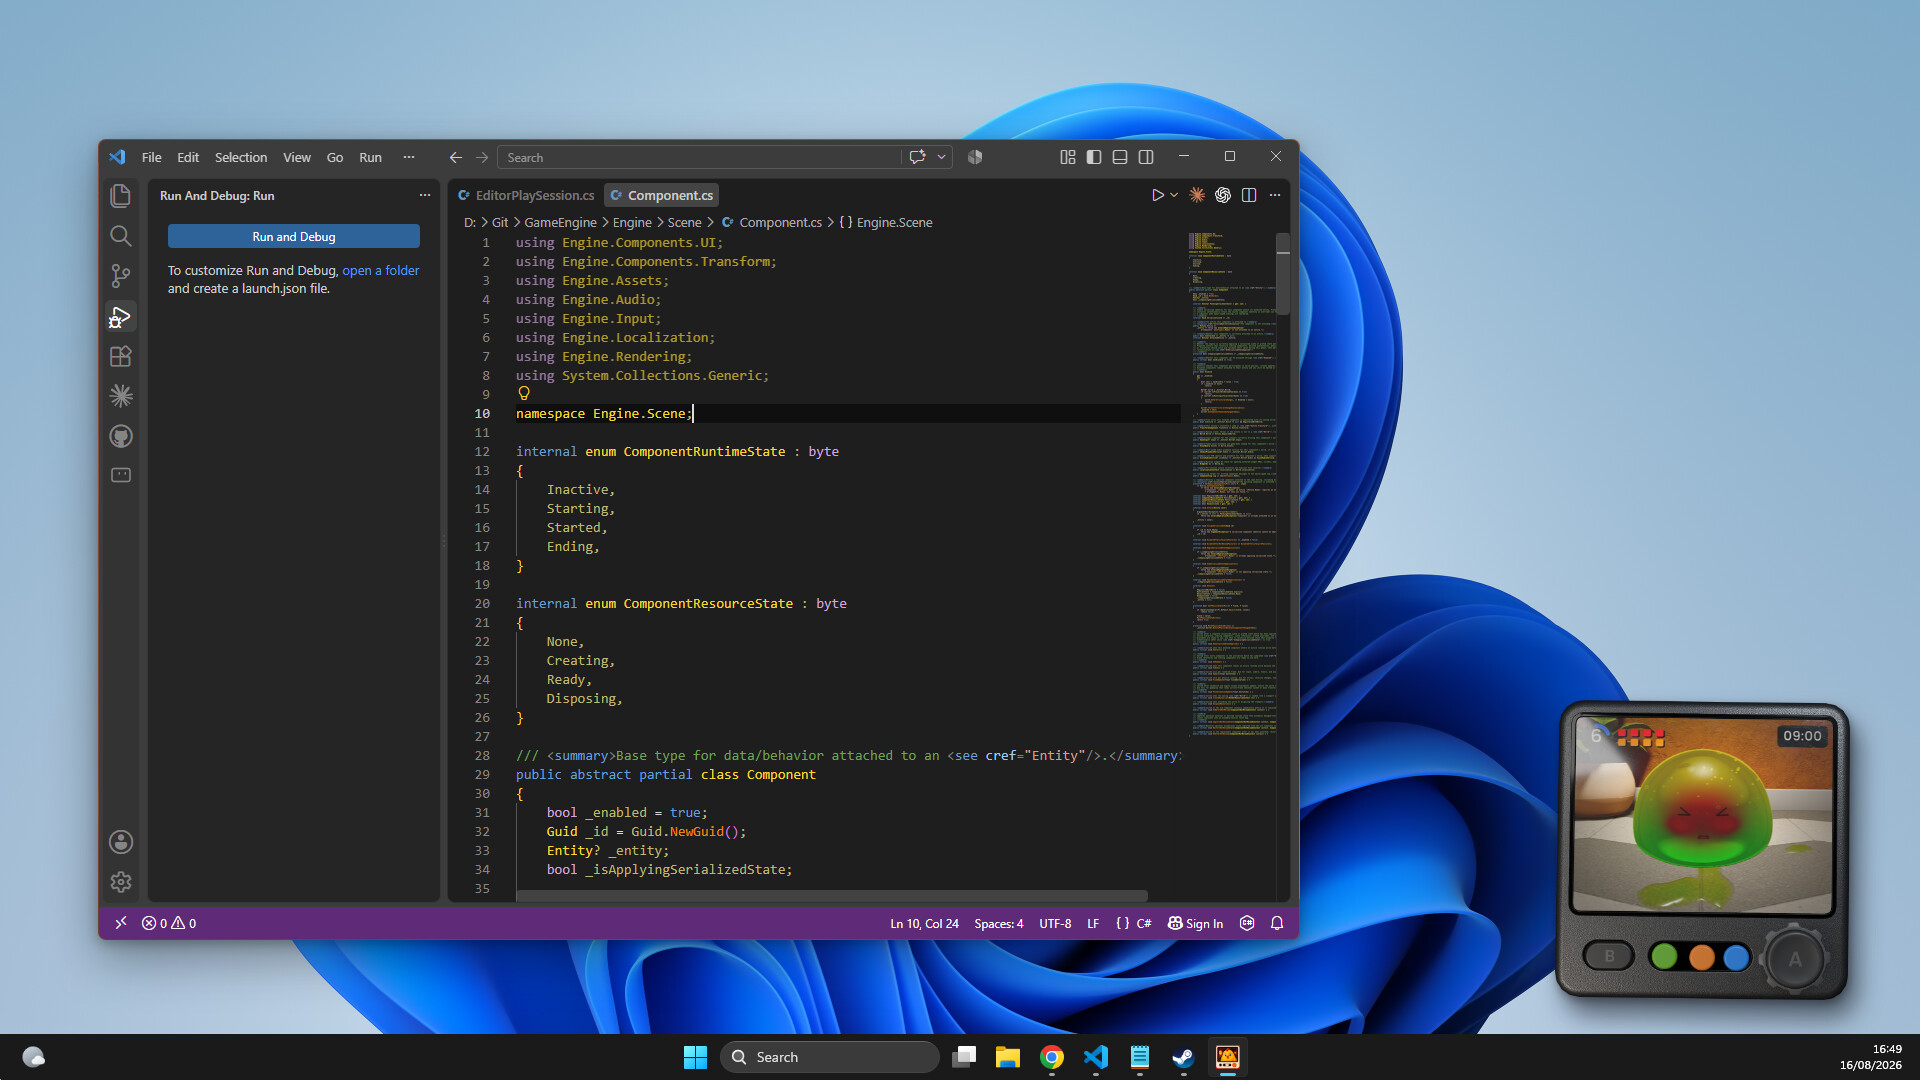Open the Run And Debug panel more actions
Screen dimensions: 1920x1080
coord(425,195)
